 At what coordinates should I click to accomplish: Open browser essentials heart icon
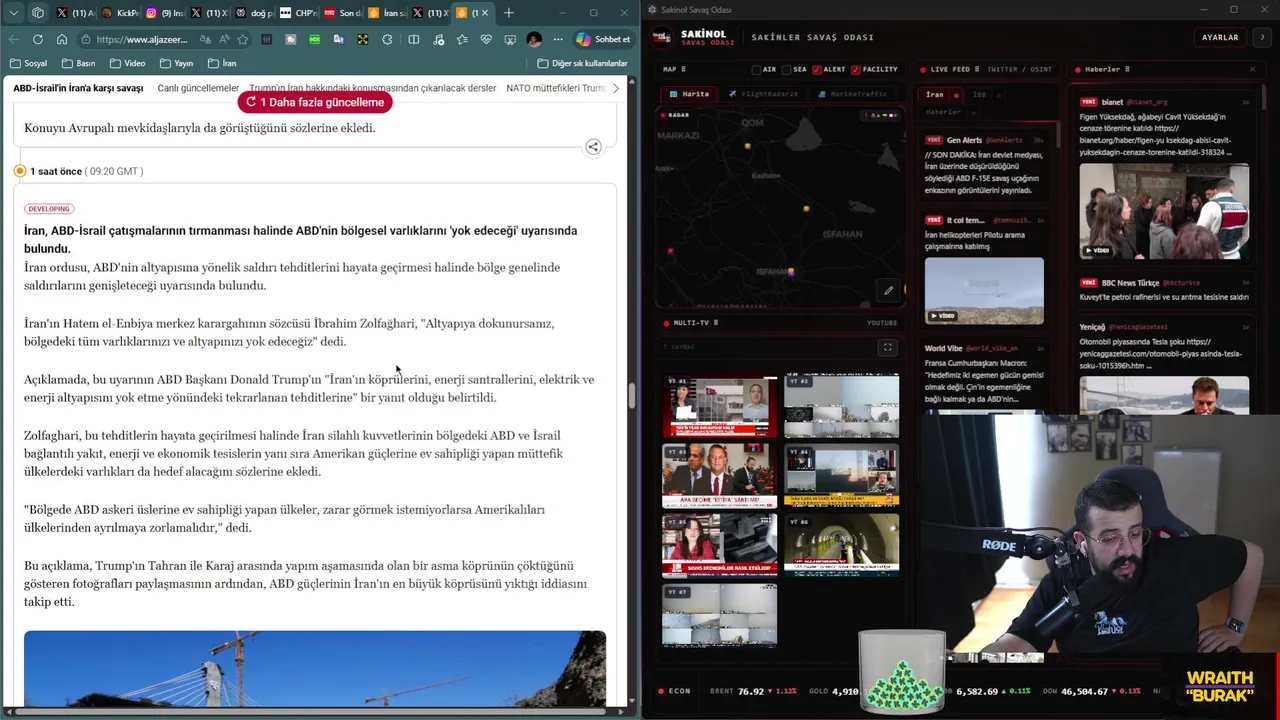486,39
